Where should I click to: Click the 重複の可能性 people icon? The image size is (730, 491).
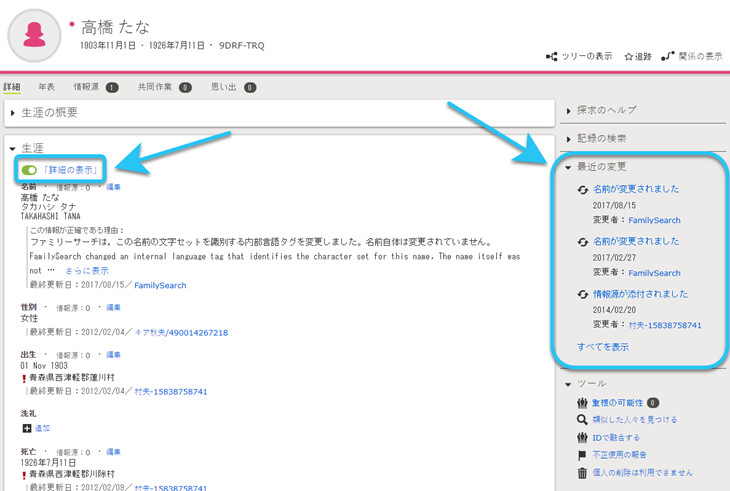582,403
